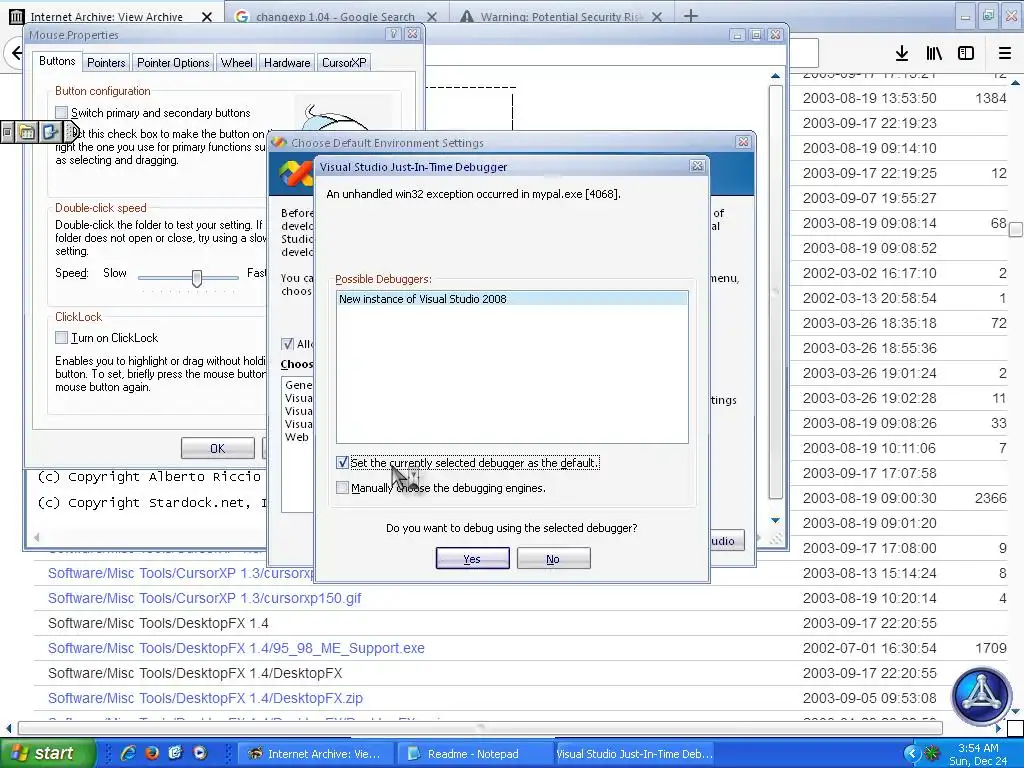Viewport: 1024px width, 768px height.
Task: Open the Firefox Library icon
Action: point(934,53)
